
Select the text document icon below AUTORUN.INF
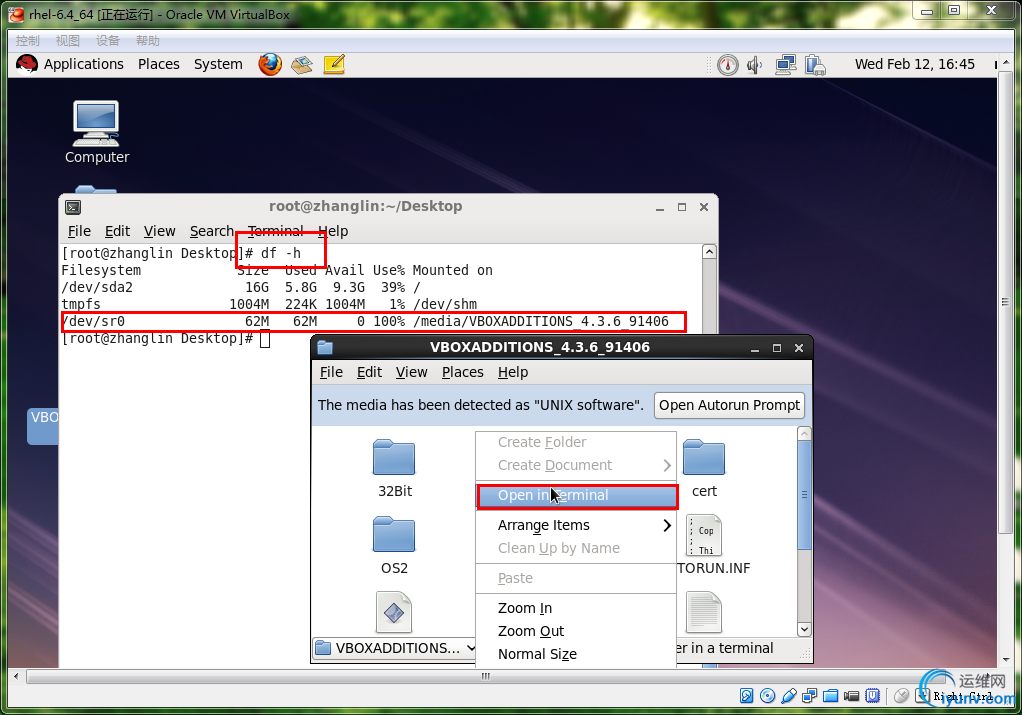point(704,612)
